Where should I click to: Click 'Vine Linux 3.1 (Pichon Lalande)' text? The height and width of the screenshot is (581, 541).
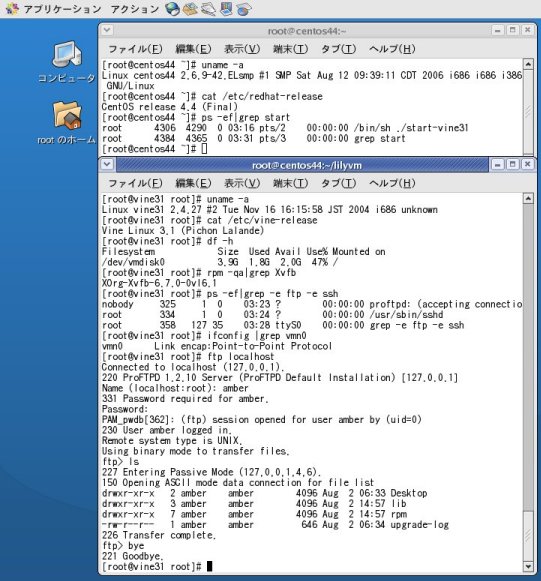pyautogui.click(x=183, y=230)
